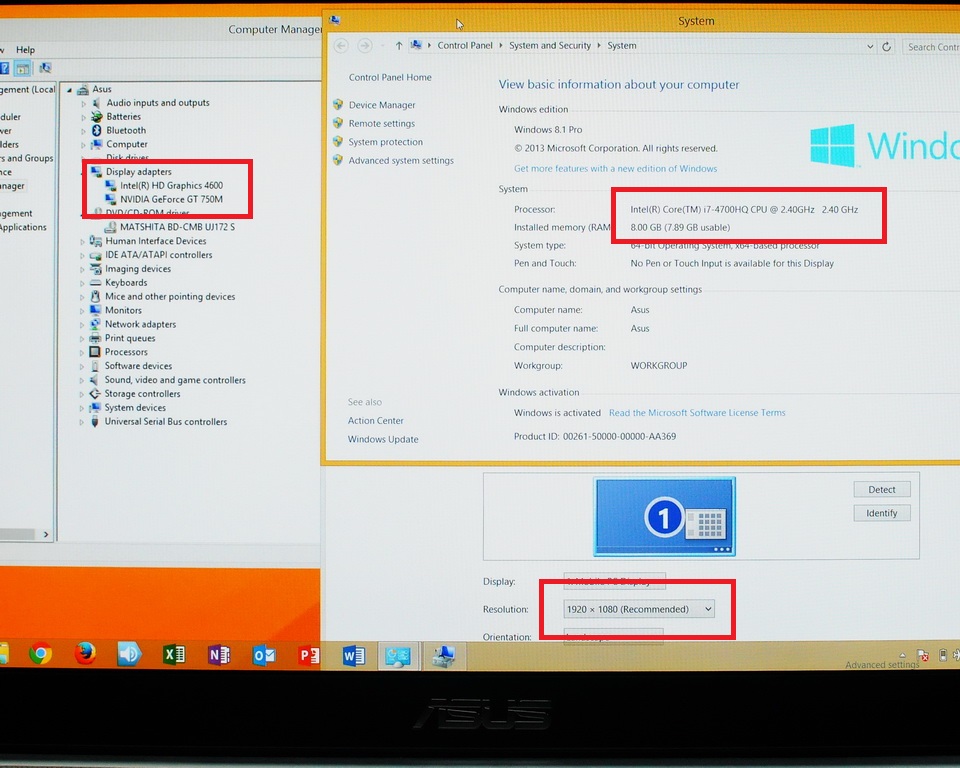Click the Forward arrow in System window
This screenshot has width=960, height=768.
point(365,45)
